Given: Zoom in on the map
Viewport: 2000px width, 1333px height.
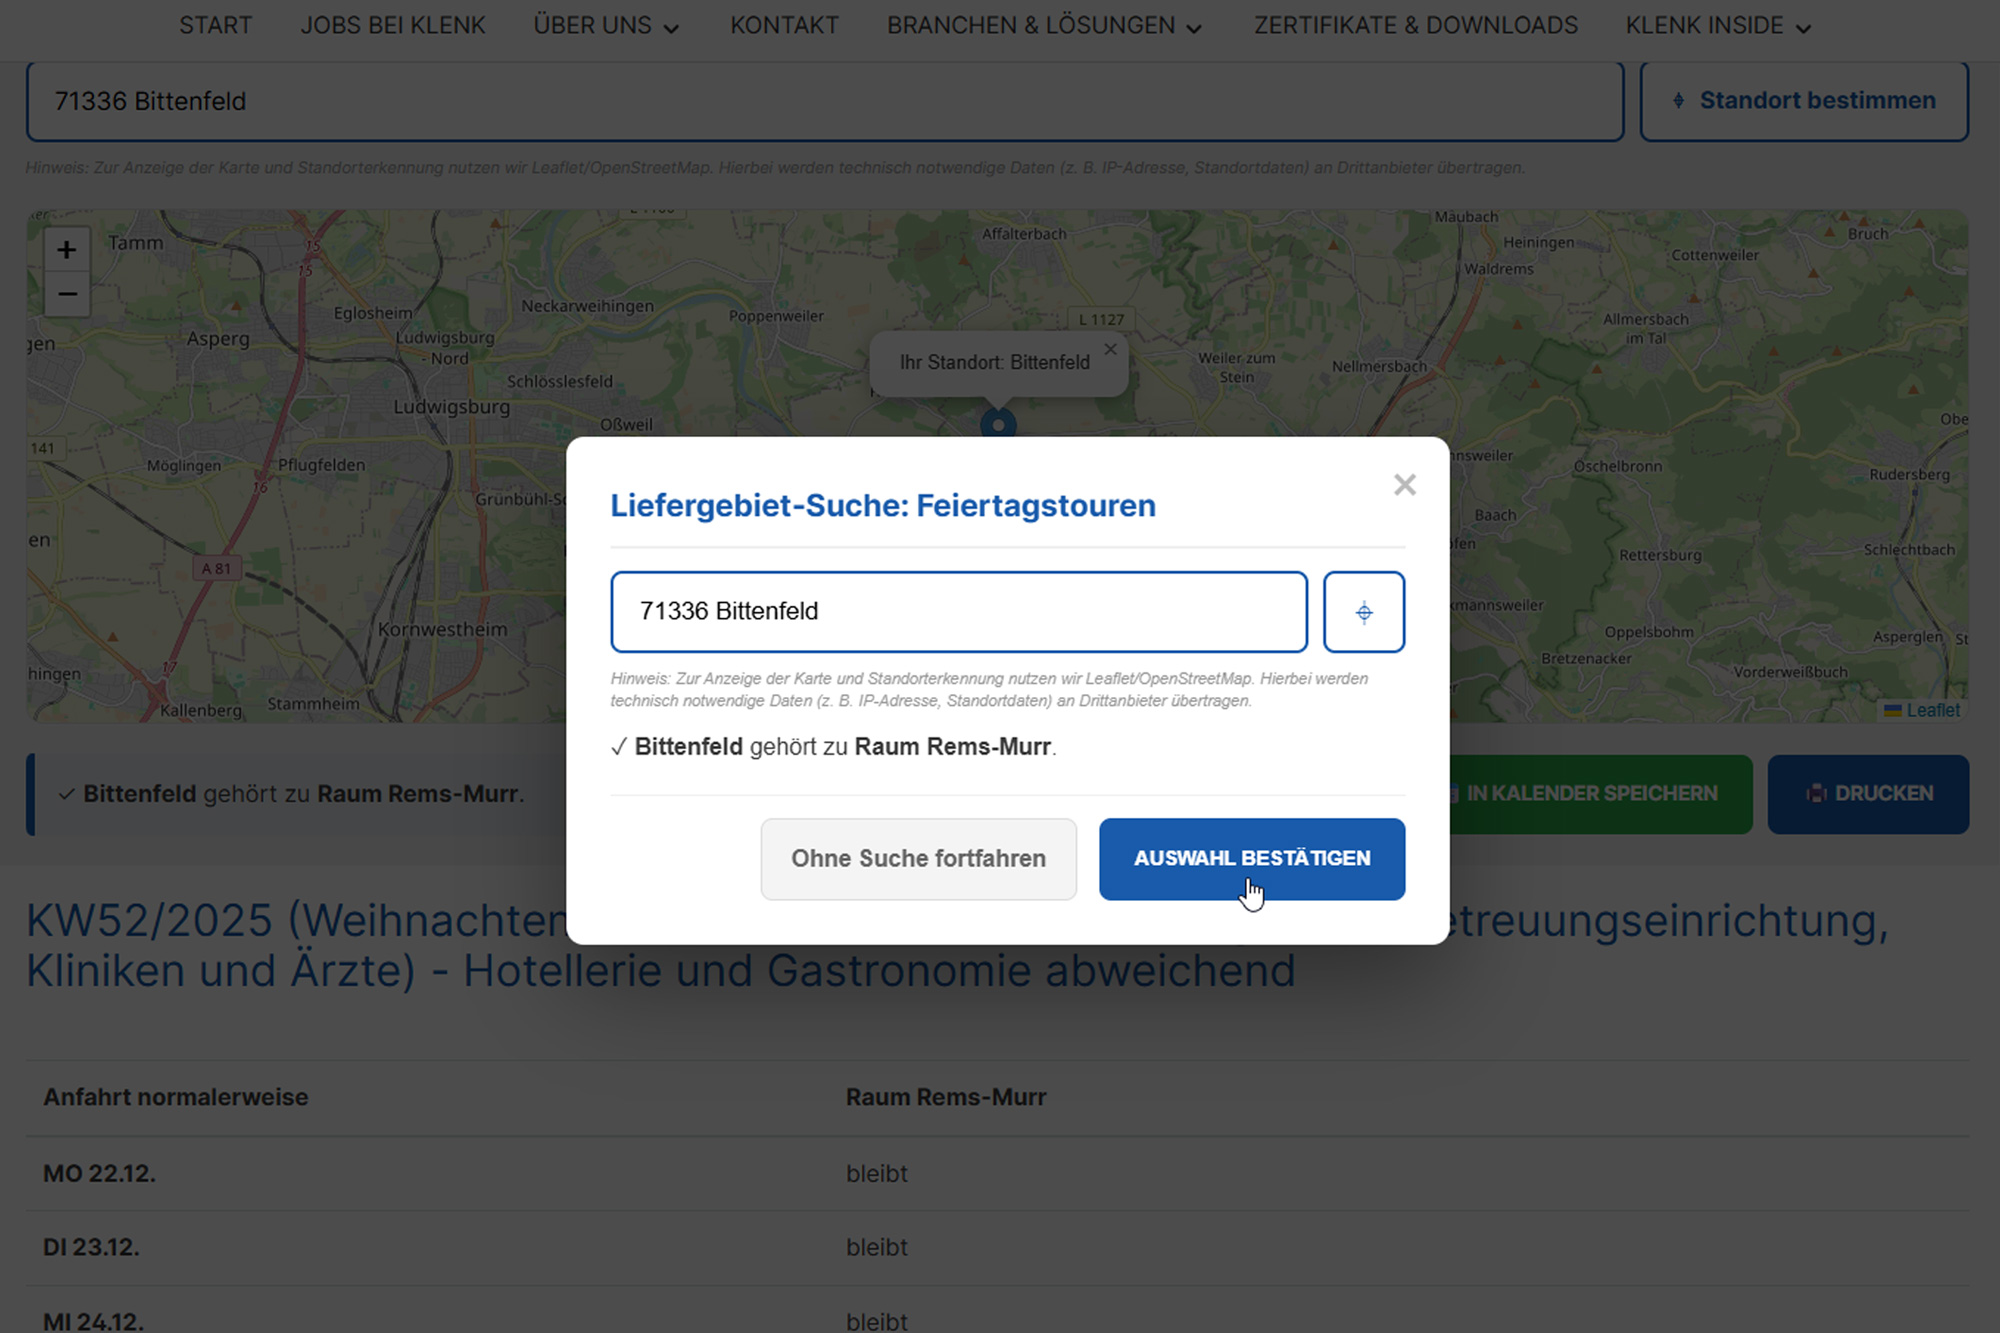Looking at the screenshot, I should 66,250.
